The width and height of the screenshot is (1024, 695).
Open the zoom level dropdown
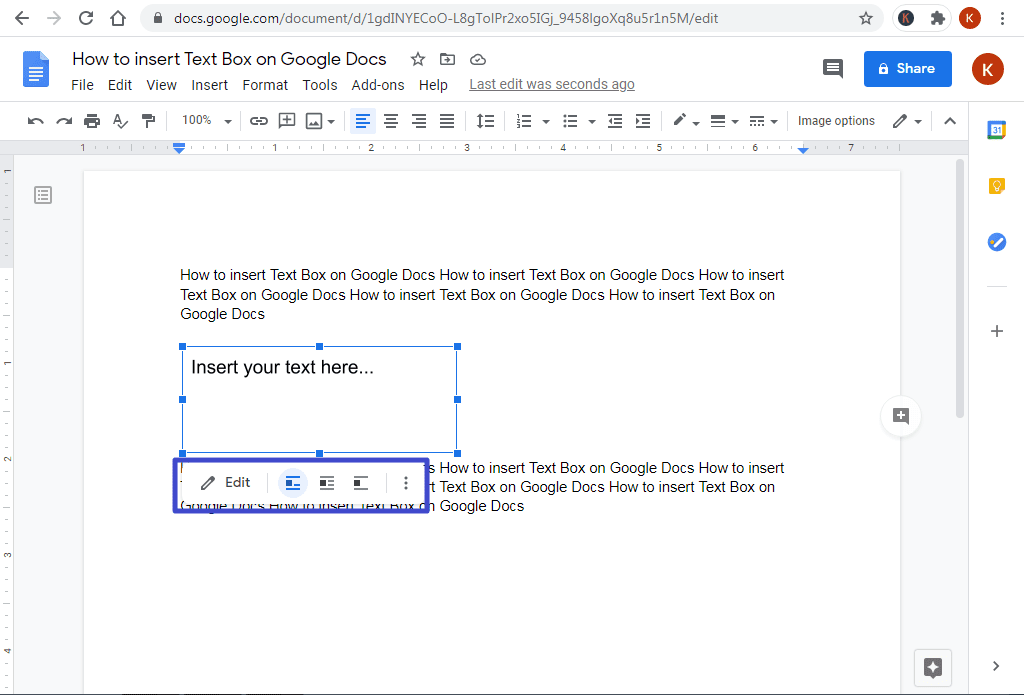(205, 120)
